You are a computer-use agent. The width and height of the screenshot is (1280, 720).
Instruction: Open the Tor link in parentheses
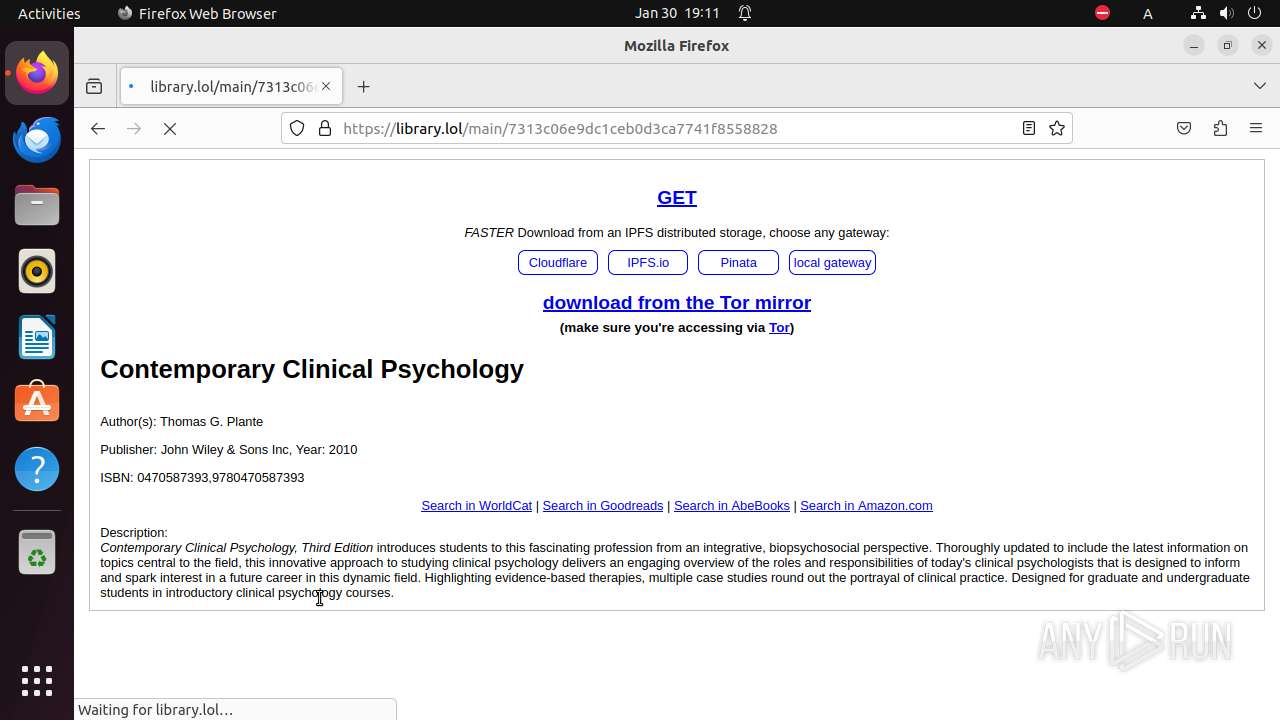pyautogui.click(x=779, y=328)
